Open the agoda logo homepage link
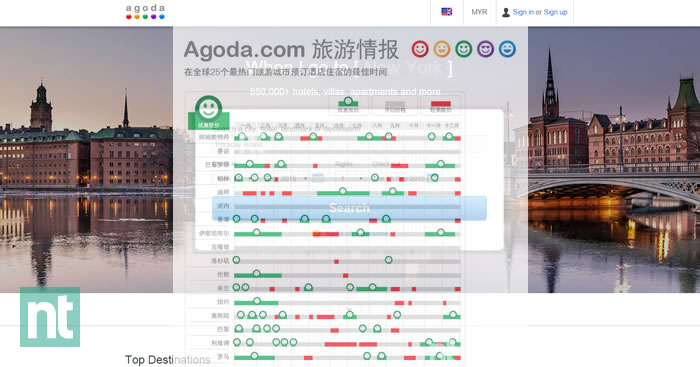The width and height of the screenshot is (700, 367). click(x=145, y=12)
